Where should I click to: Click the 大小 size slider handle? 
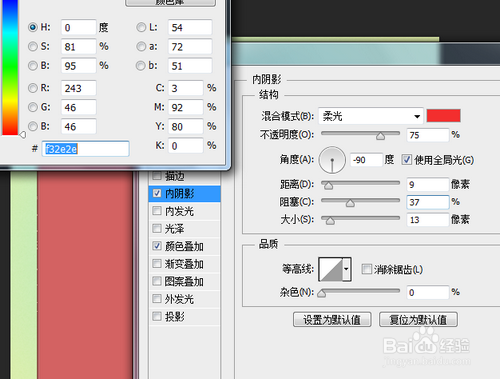coord(330,220)
